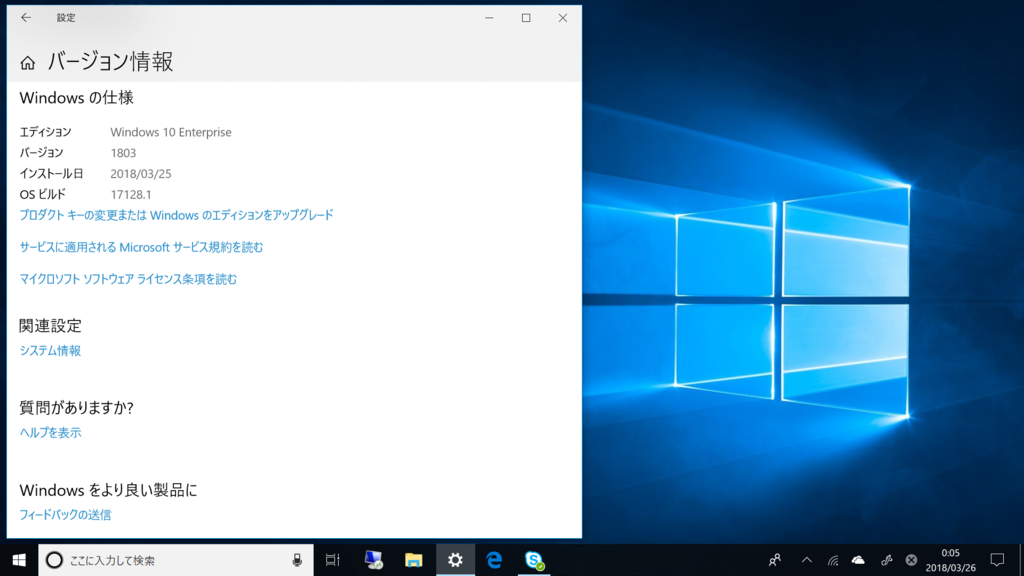Image resolution: width=1024 pixels, height=576 pixels.
Task: Open the People icon in the system tray
Action: (775, 560)
